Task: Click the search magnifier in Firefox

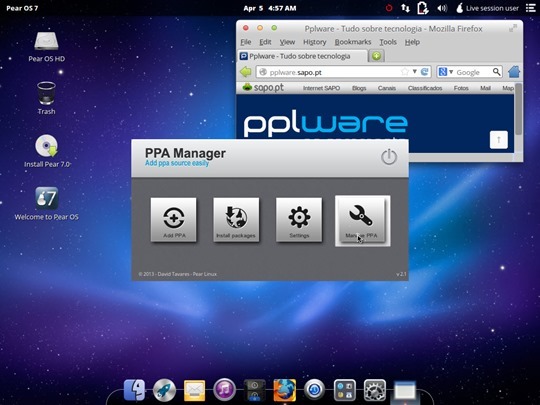Action: click(496, 72)
